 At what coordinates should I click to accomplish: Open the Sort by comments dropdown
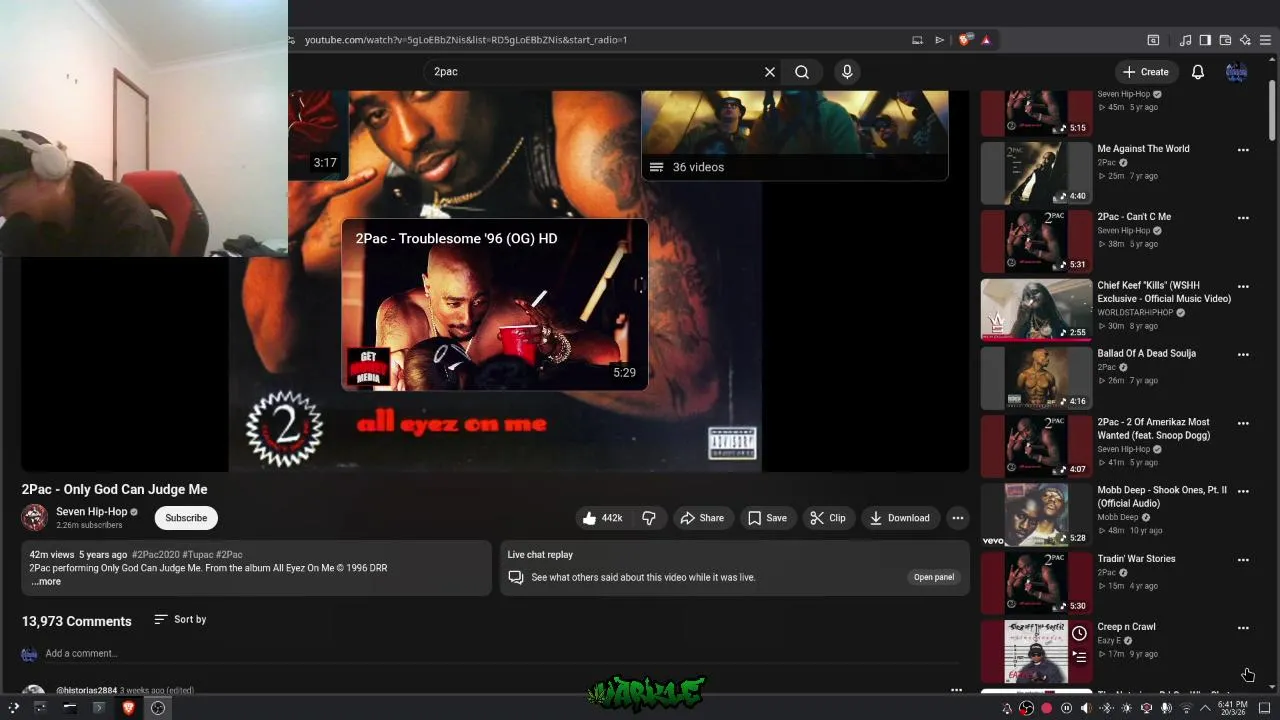180,620
